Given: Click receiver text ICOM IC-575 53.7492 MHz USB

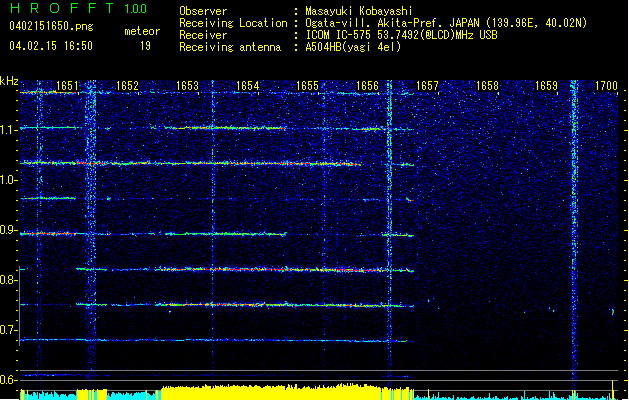Looking at the screenshot, I should [x=402, y=35].
